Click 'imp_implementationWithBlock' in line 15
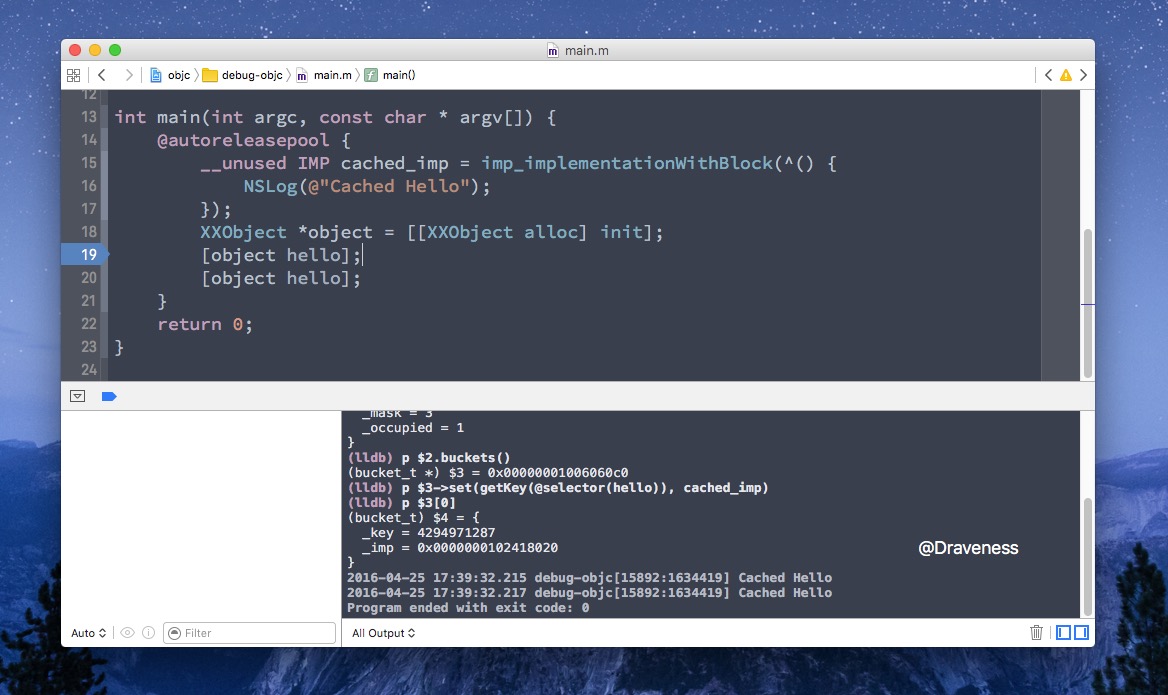 [x=627, y=163]
